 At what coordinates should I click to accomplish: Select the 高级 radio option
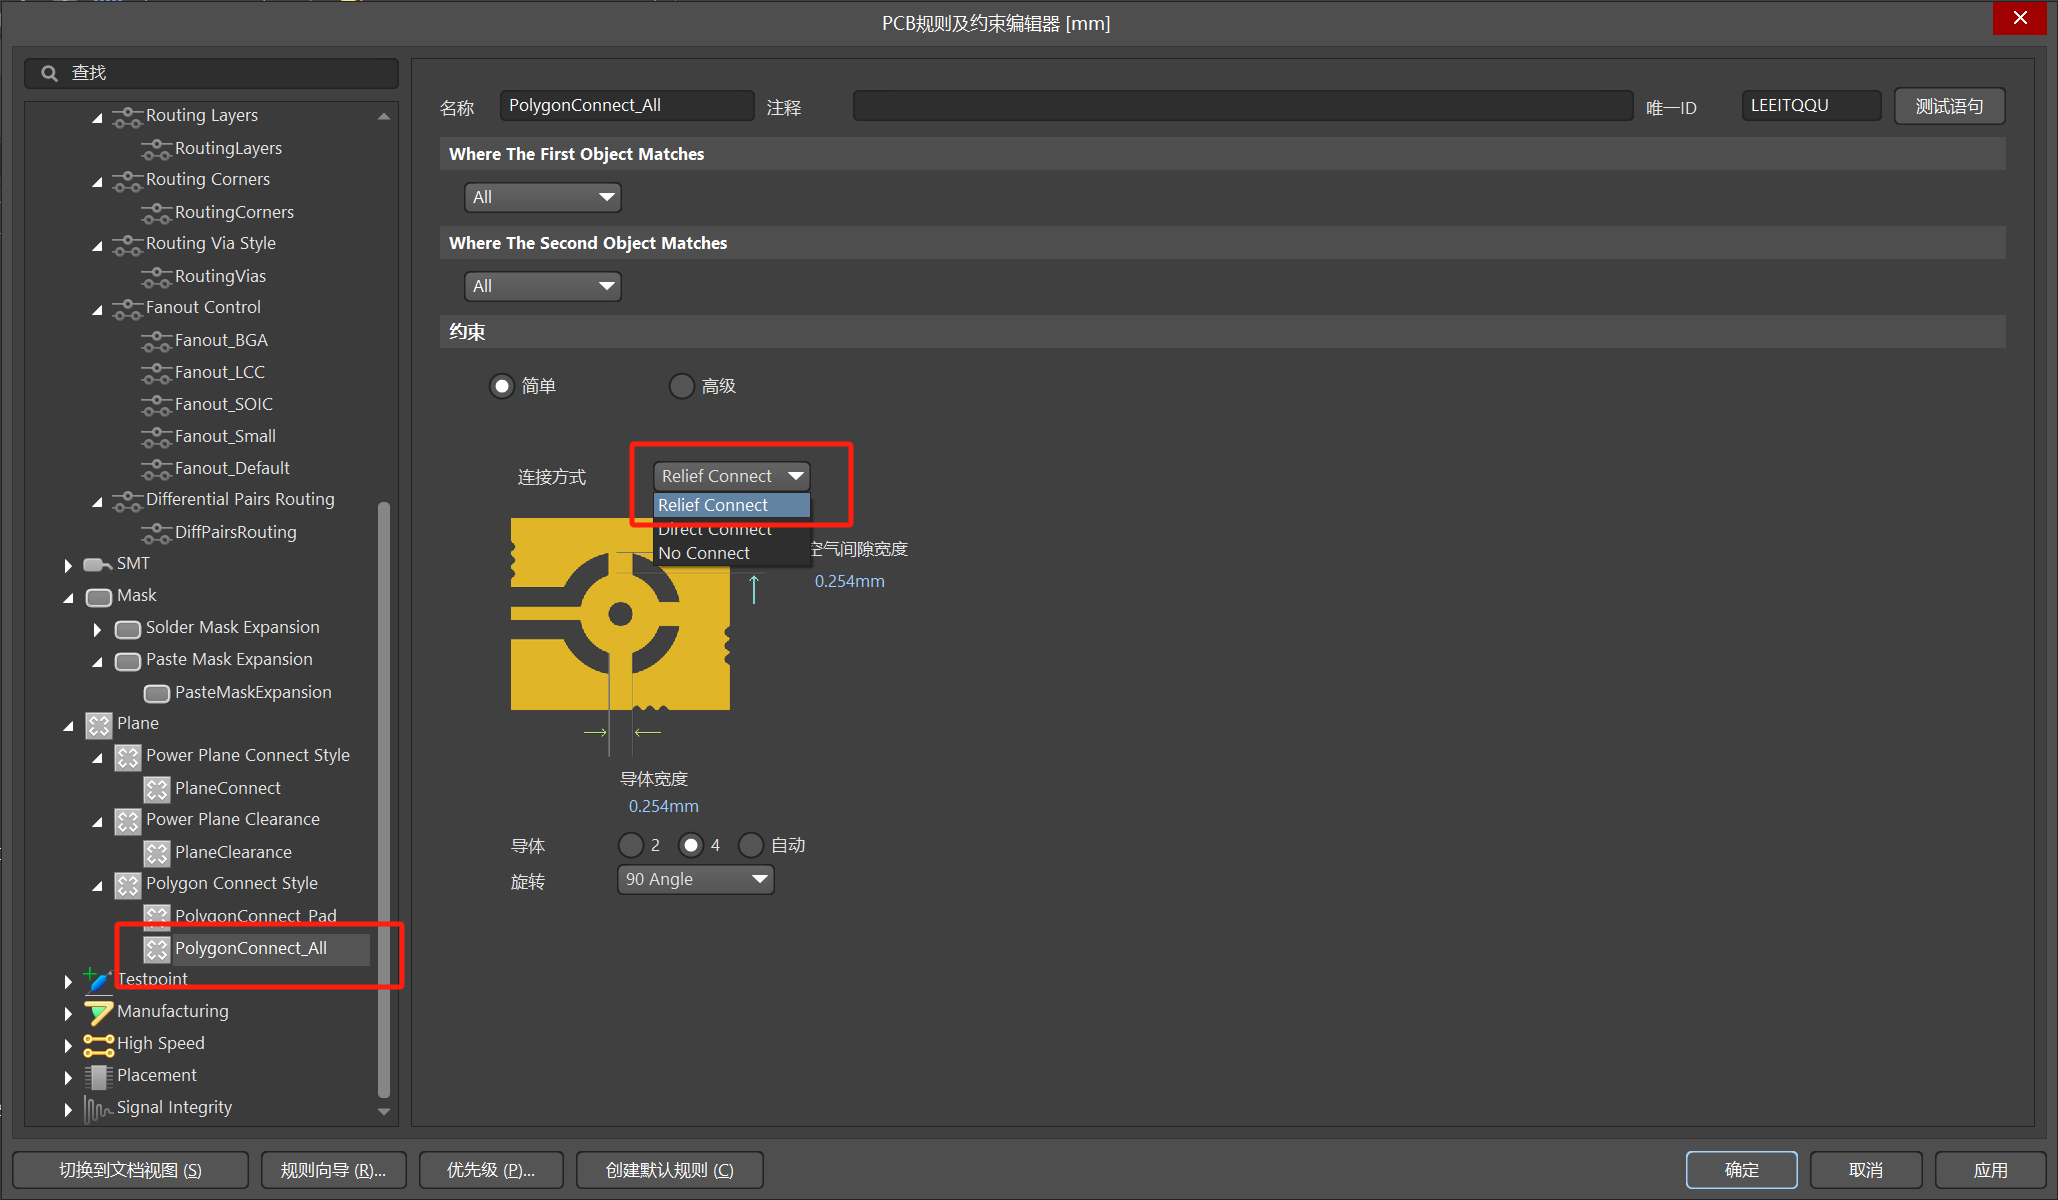[682, 386]
